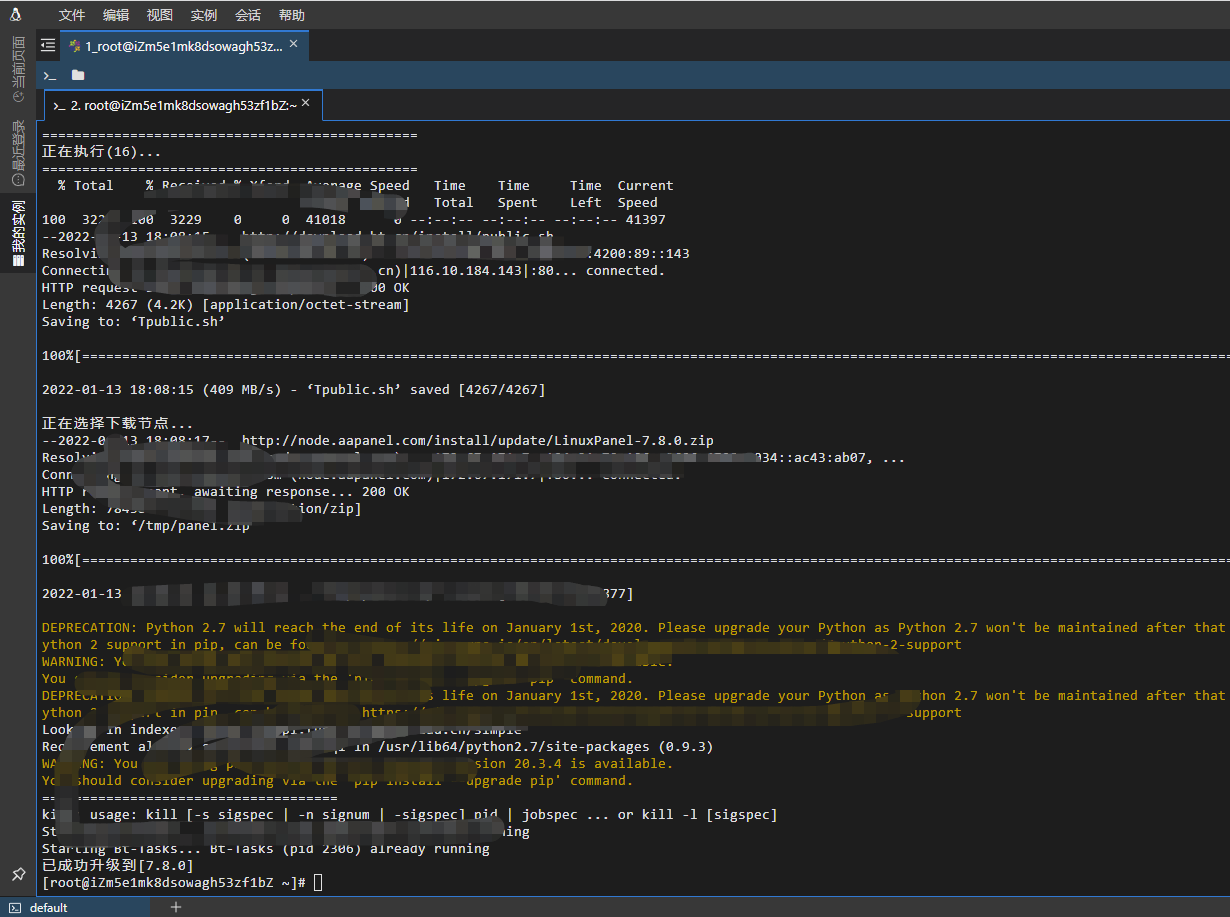Open the 实例 menu
This screenshot has width=1230, height=917.
pyautogui.click(x=204, y=15)
